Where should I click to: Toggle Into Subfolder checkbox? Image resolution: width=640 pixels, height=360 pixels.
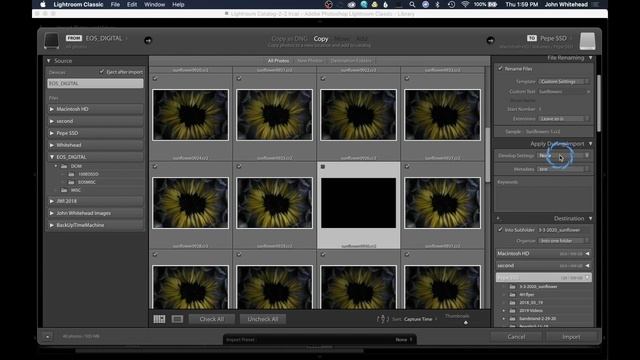pyautogui.click(x=500, y=230)
